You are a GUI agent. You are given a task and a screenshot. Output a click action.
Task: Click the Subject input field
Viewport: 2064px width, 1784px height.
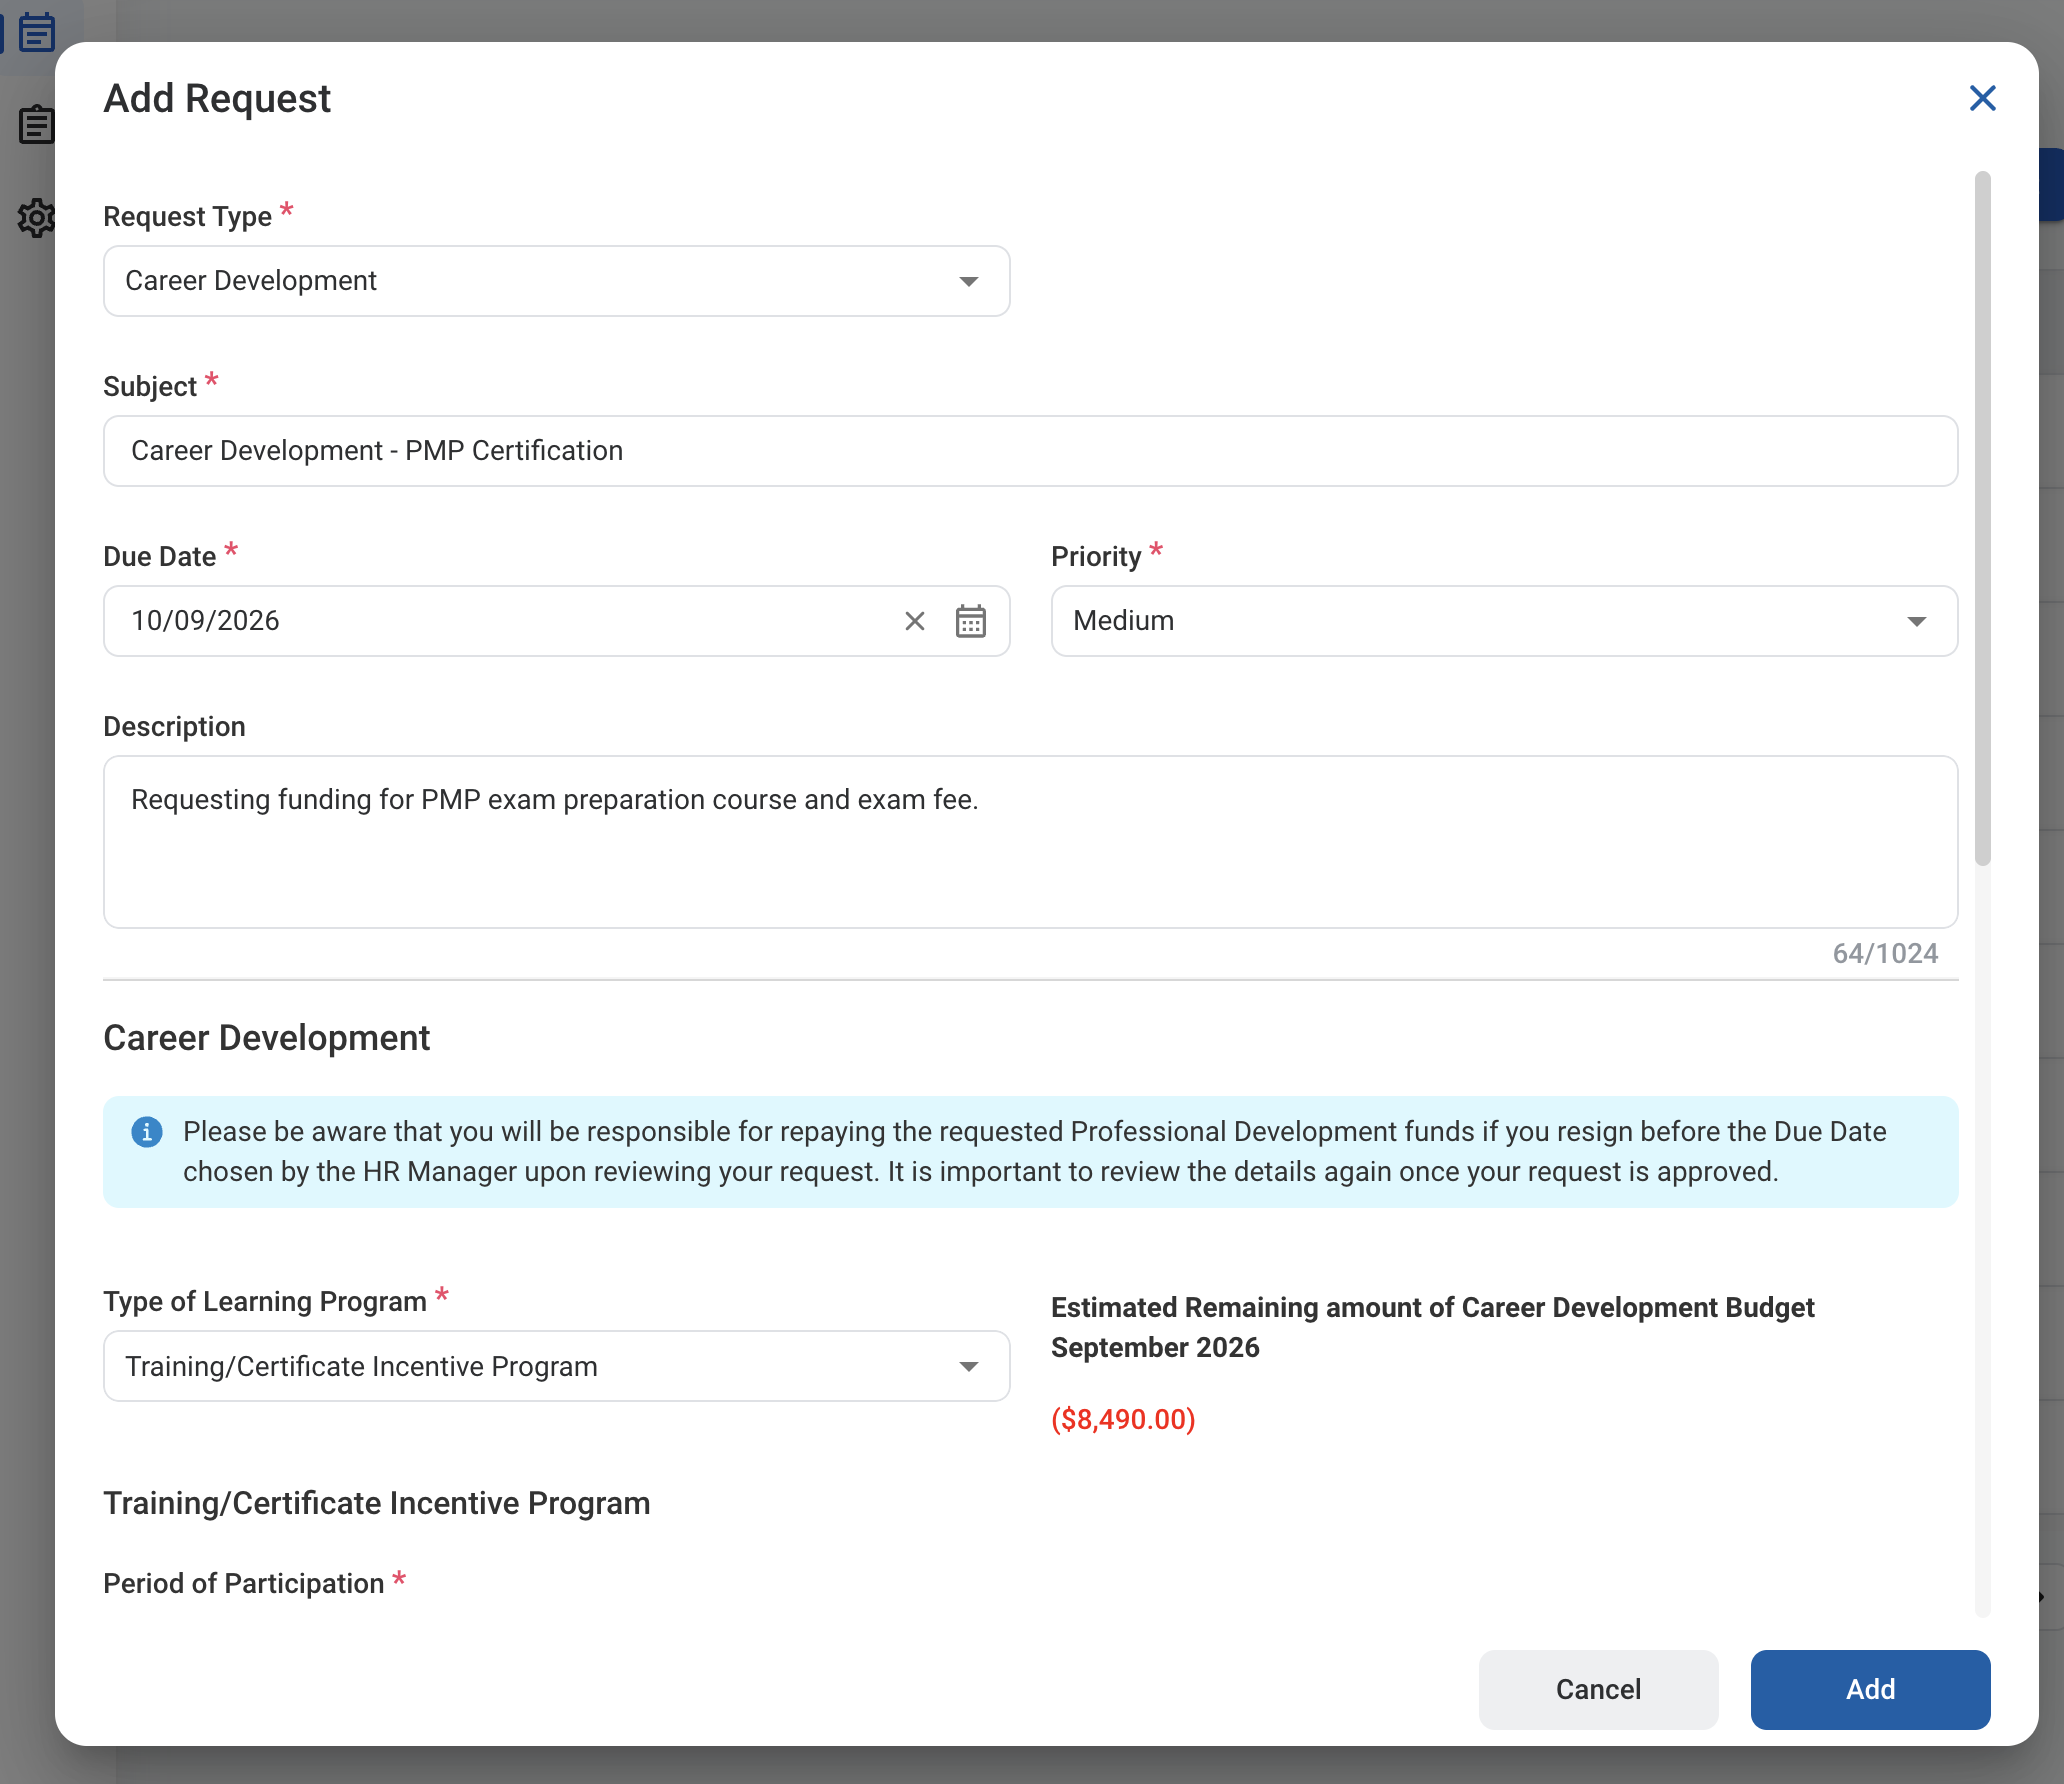click(x=1030, y=451)
